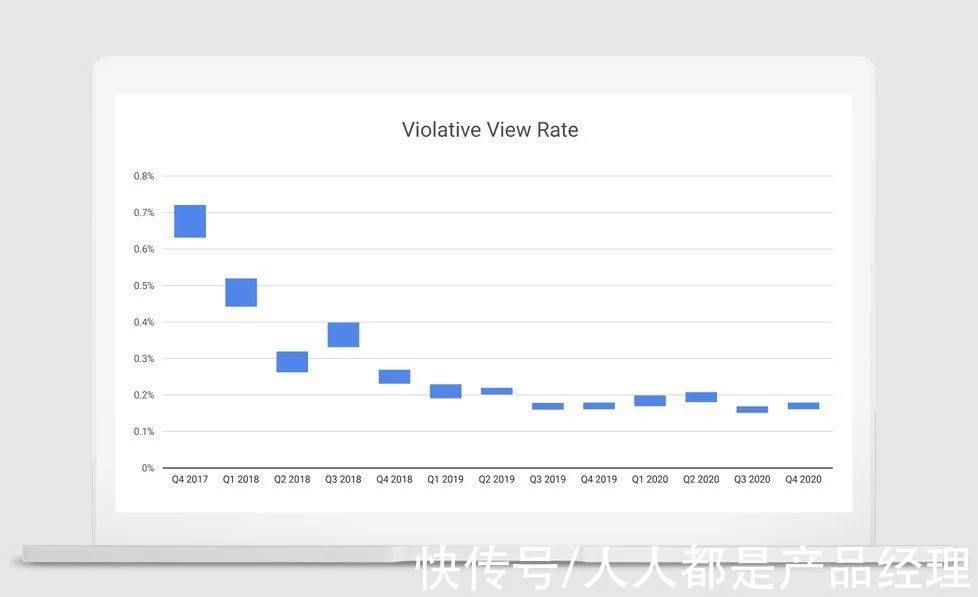
Task: Pick the Q1 2019 bar
Action: point(445,391)
